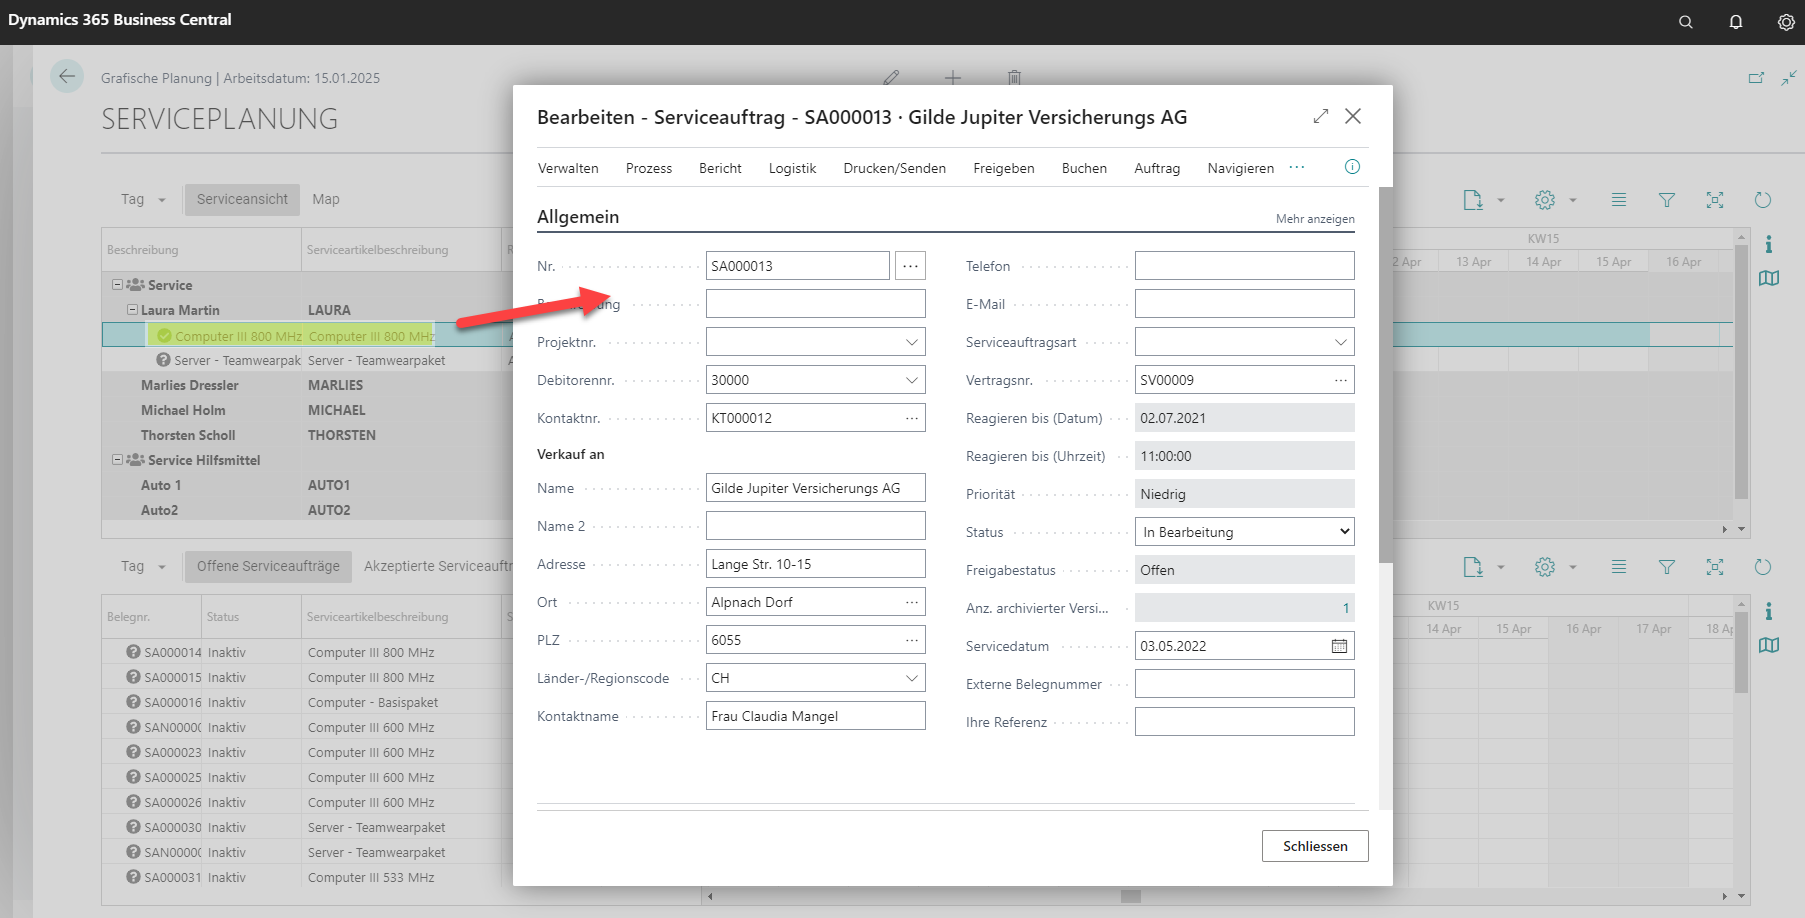Expand the Serviceauftrag dialog to full screen
1805x918 pixels.
1321,116
